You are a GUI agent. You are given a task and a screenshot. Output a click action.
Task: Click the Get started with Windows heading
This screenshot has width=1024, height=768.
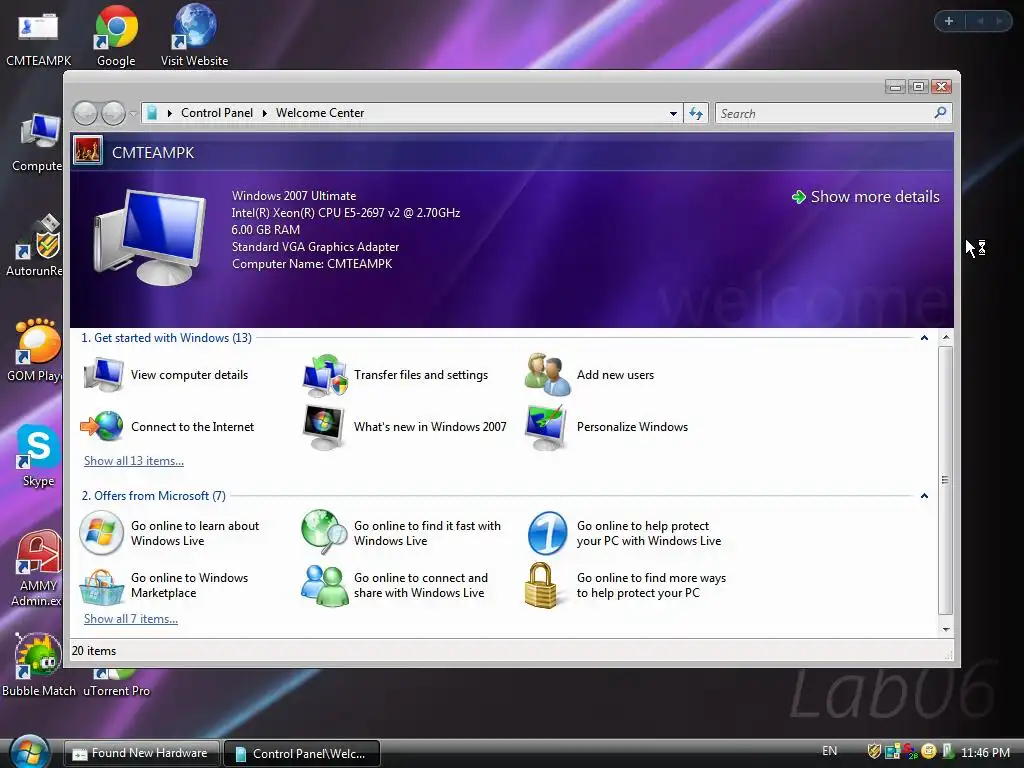coord(167,338)
